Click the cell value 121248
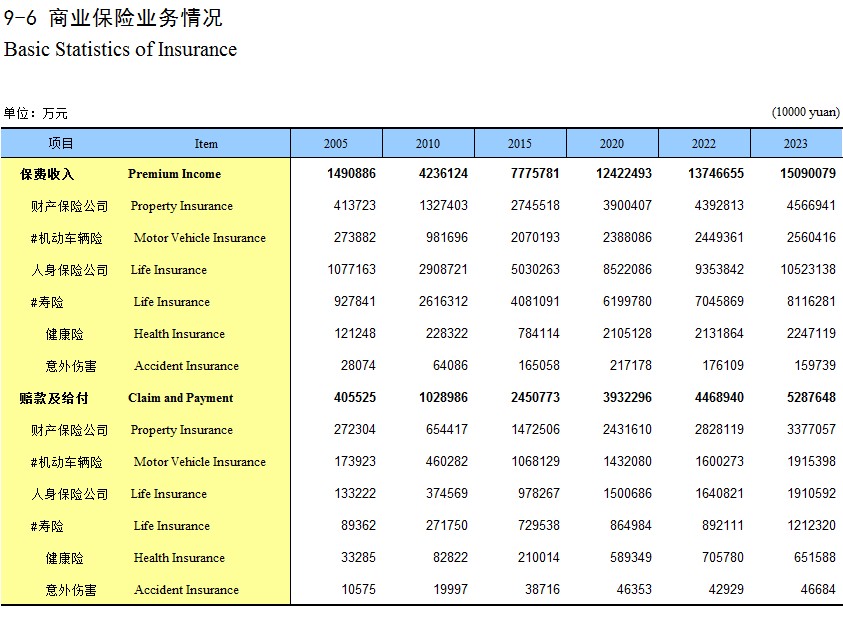The image size is (843, 638). click(x=354, y=333)
